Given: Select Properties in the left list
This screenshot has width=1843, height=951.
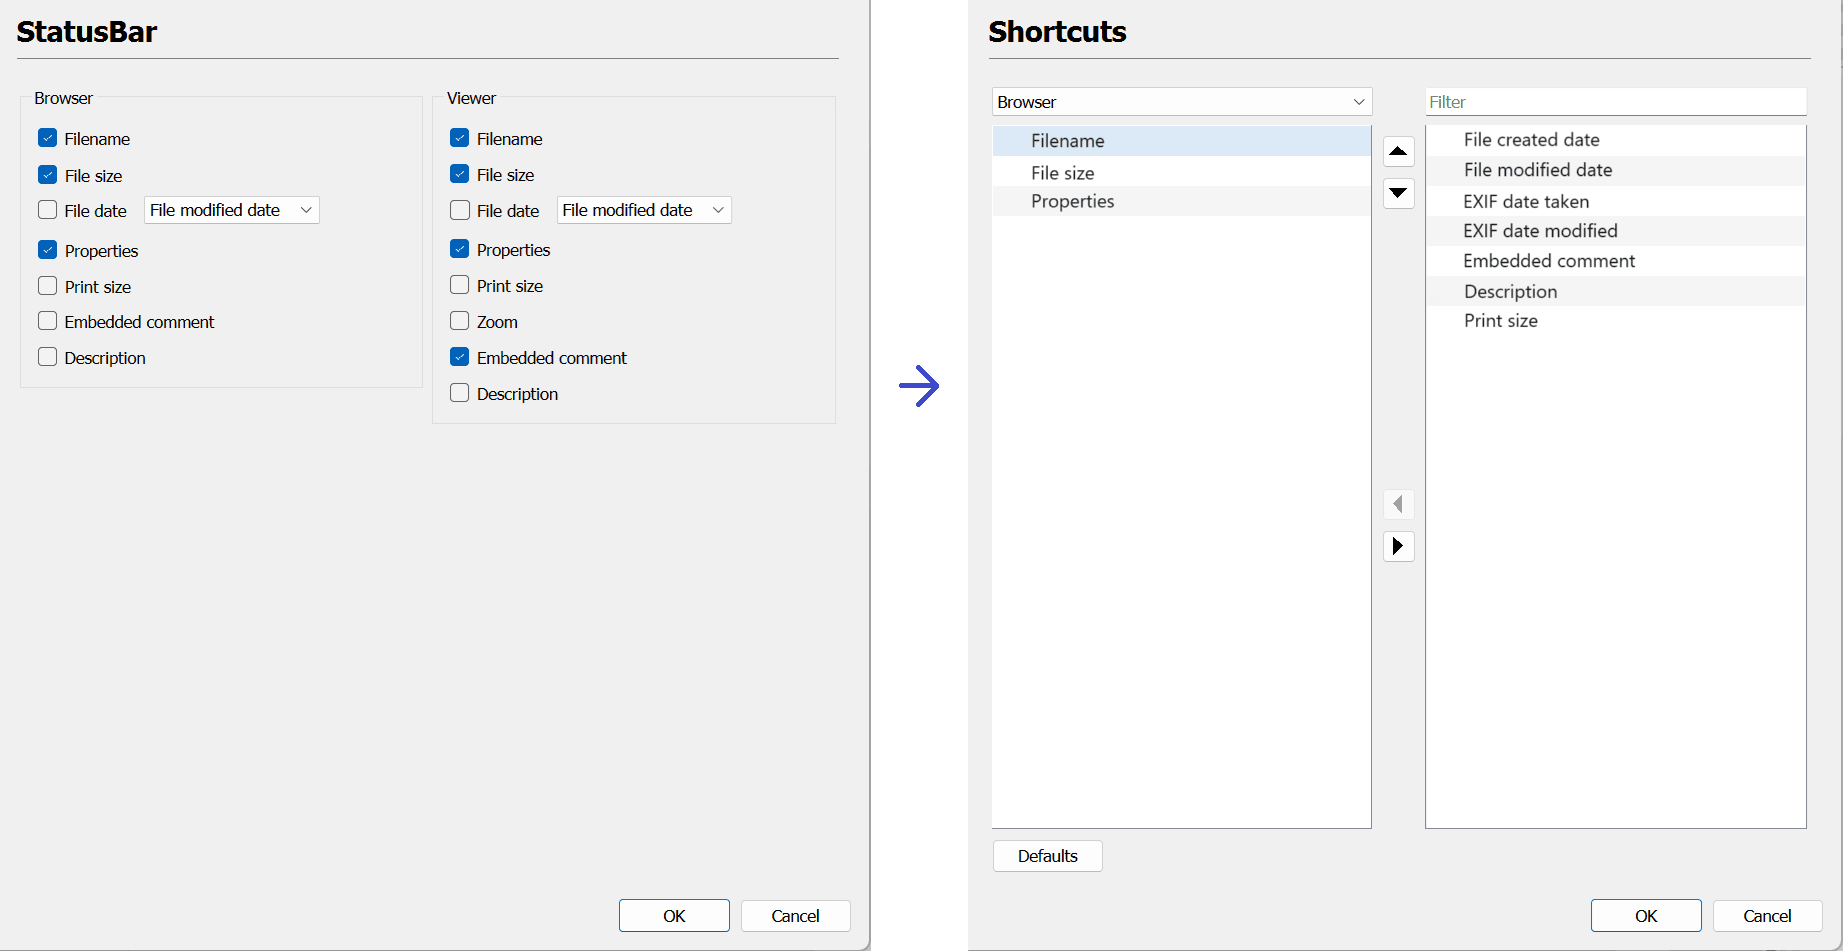Looking at the screenshot, I should tap(1072, 201).
